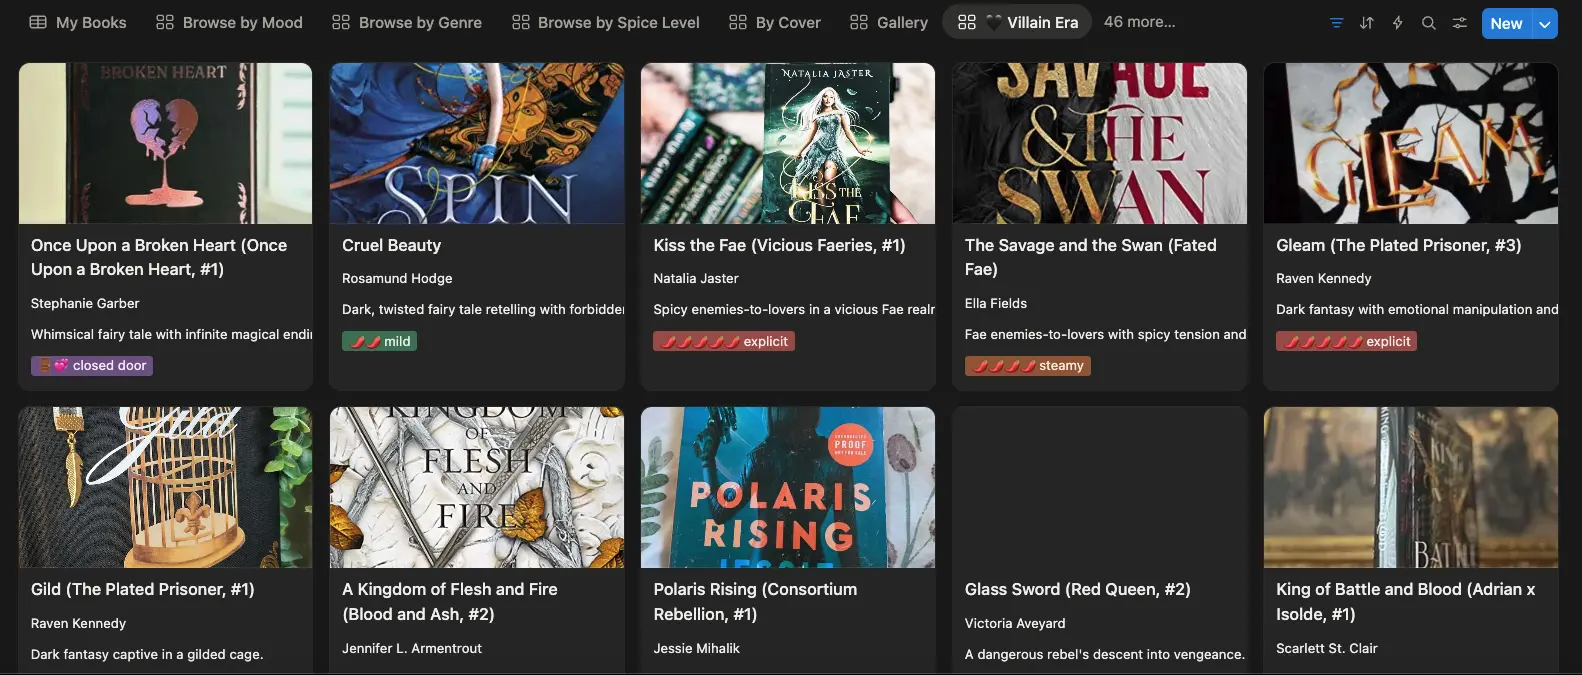1582x675 pixels.
Task: Open The Savage and the Swan cover
Action: pyautogui.click(x=1100, y=143)
